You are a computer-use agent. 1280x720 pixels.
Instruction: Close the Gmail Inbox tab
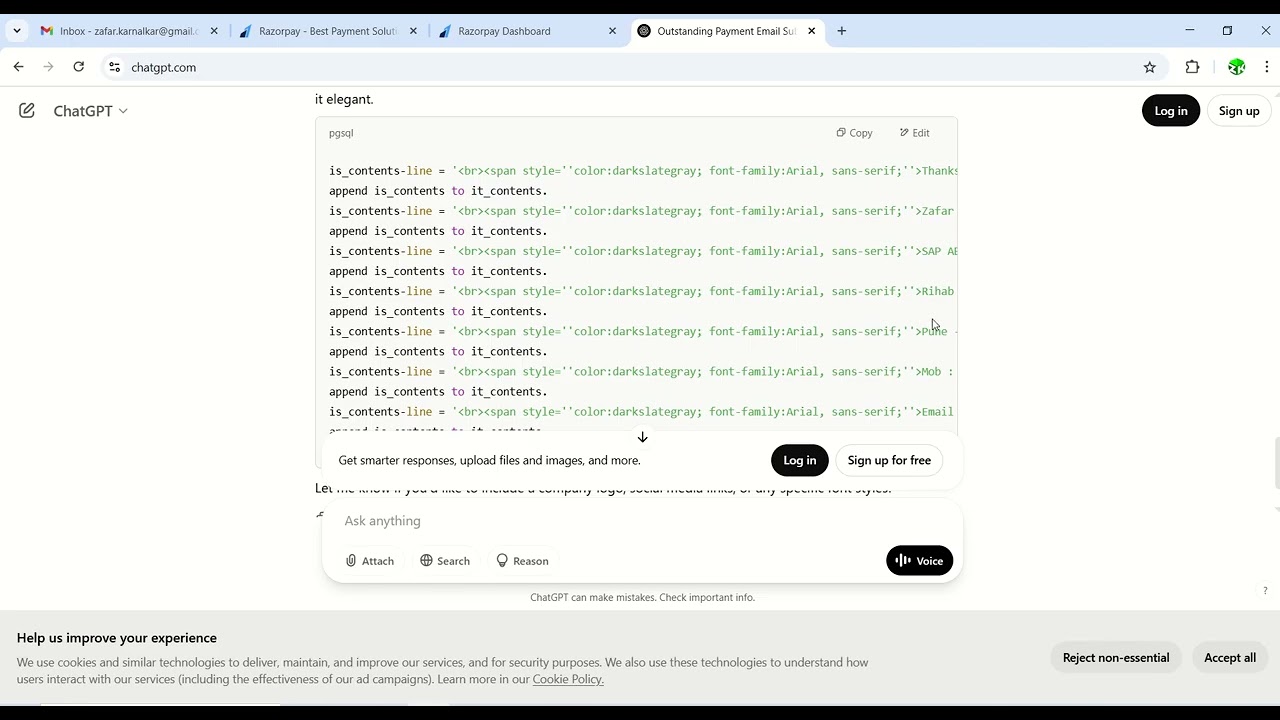(214, 31)
